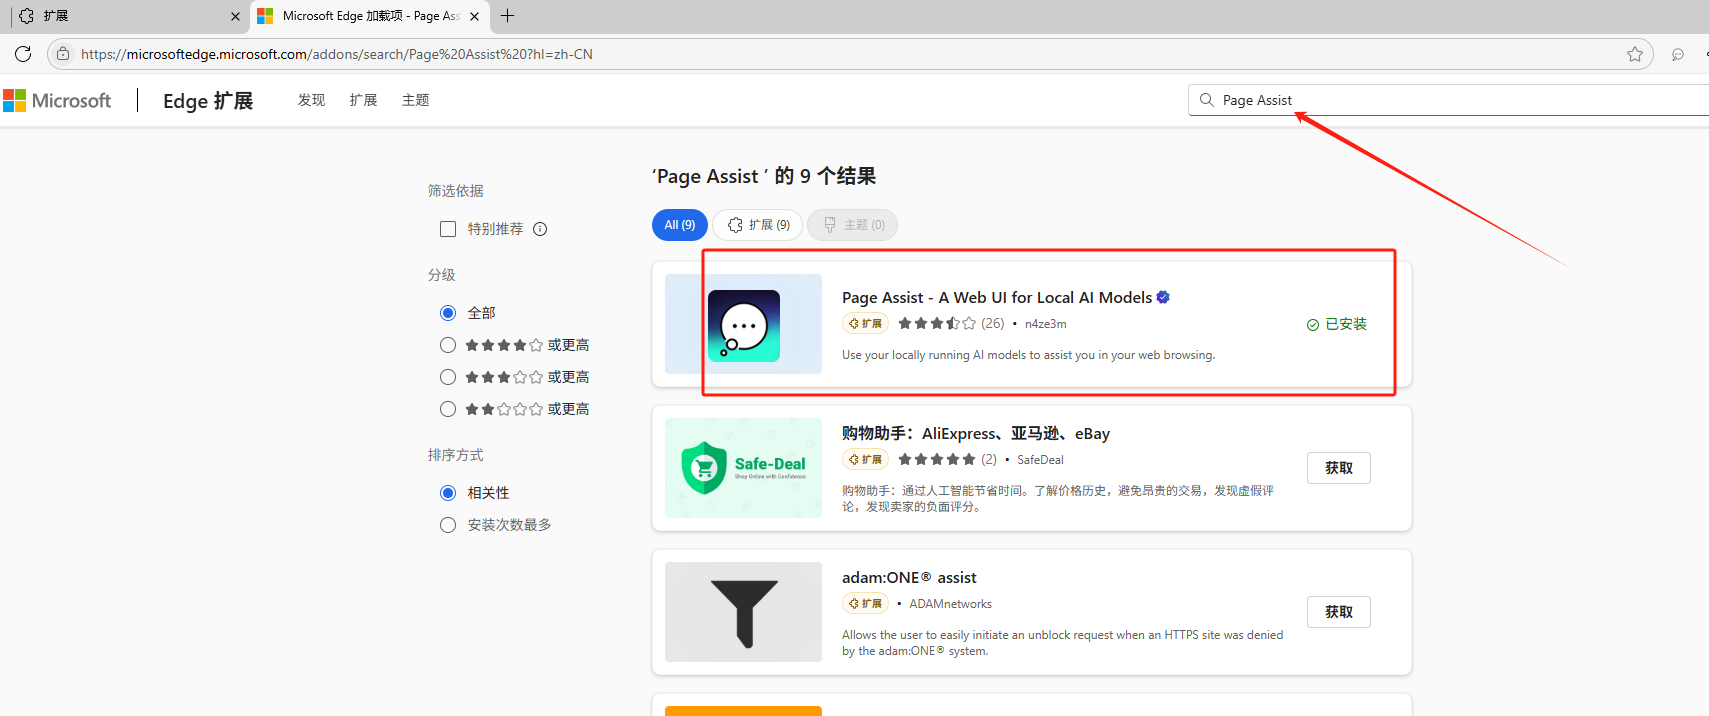Click the search magnifier icon
Screen dimensions: 1709x716
point(1207,100)
